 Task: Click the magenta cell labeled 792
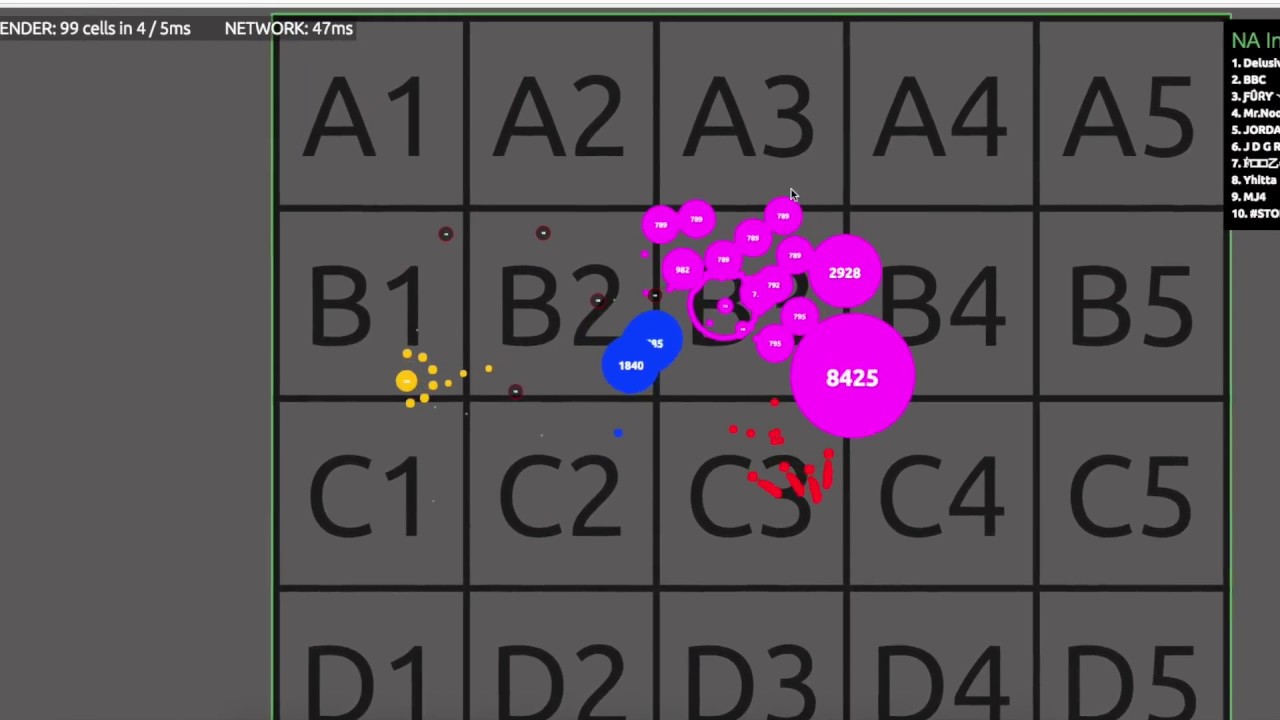(772, 285)
